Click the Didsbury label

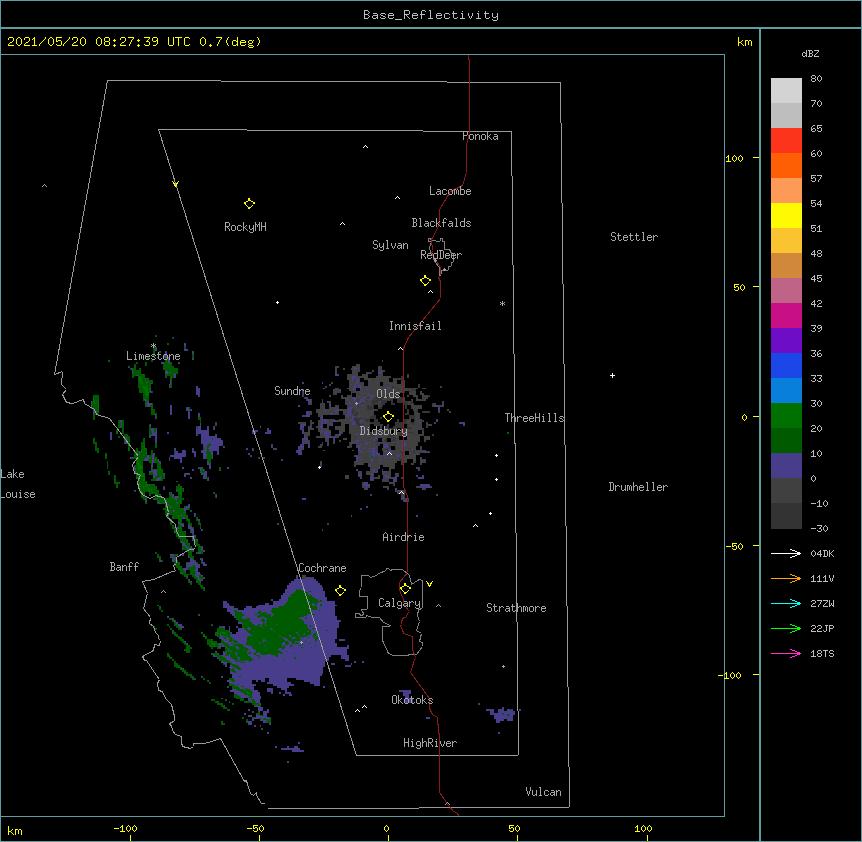pyautogui.click(x=384, y=431)
